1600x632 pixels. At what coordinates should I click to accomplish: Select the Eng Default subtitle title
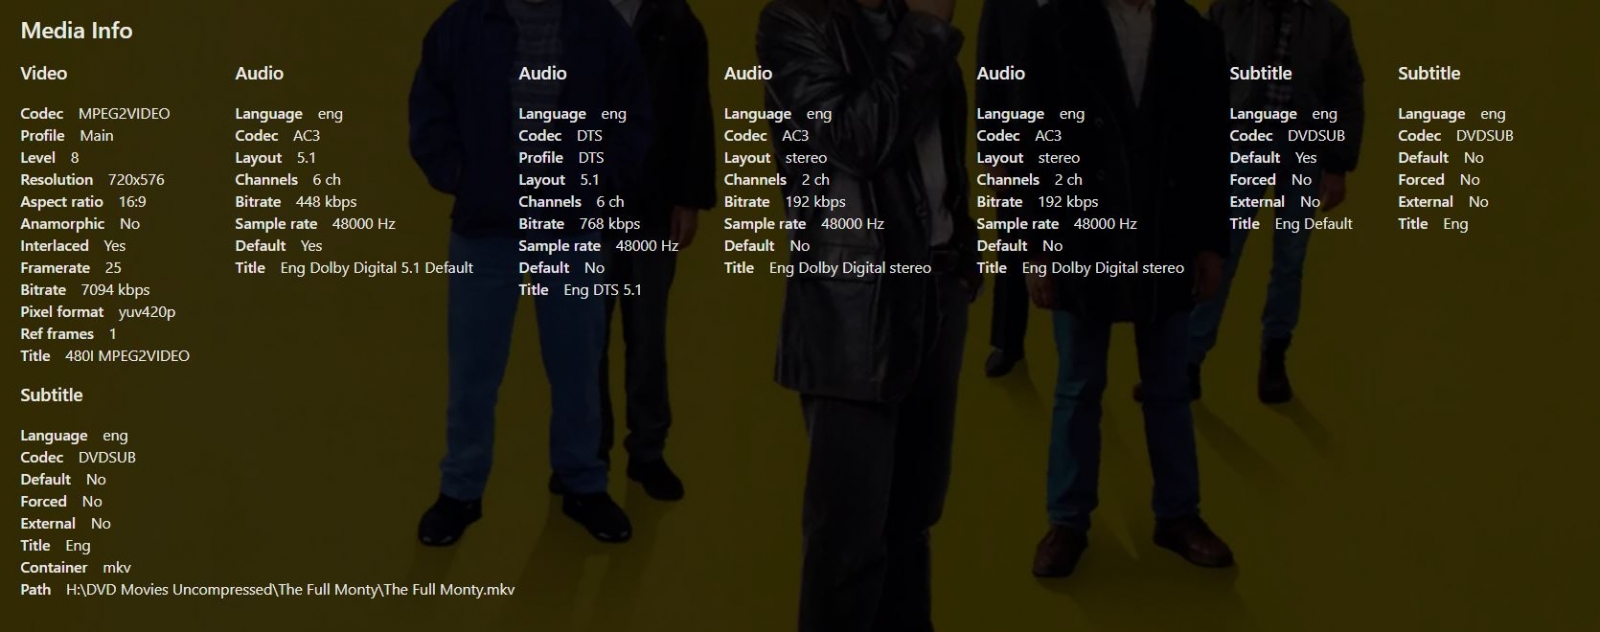1313,223
